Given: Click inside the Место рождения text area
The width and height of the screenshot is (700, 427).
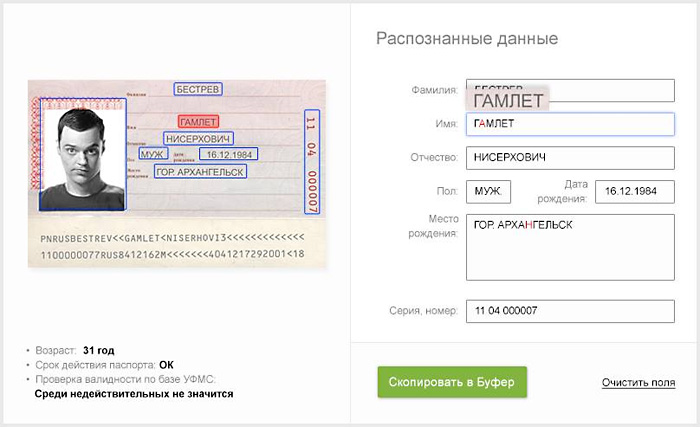Looking at the screenshot, I should click(570, 247).
